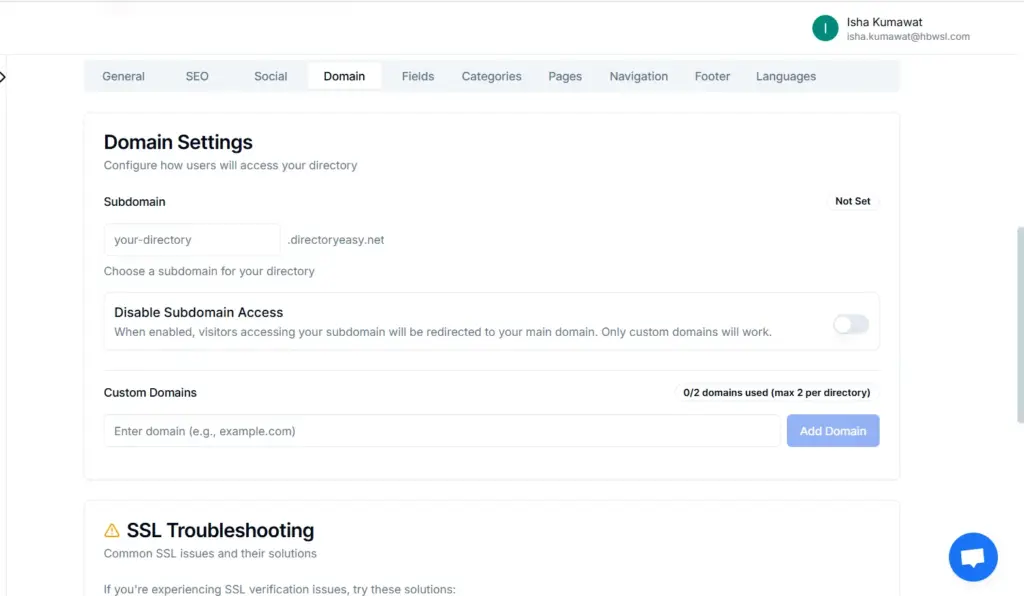Open the Categories settings tab

point(491,76)
